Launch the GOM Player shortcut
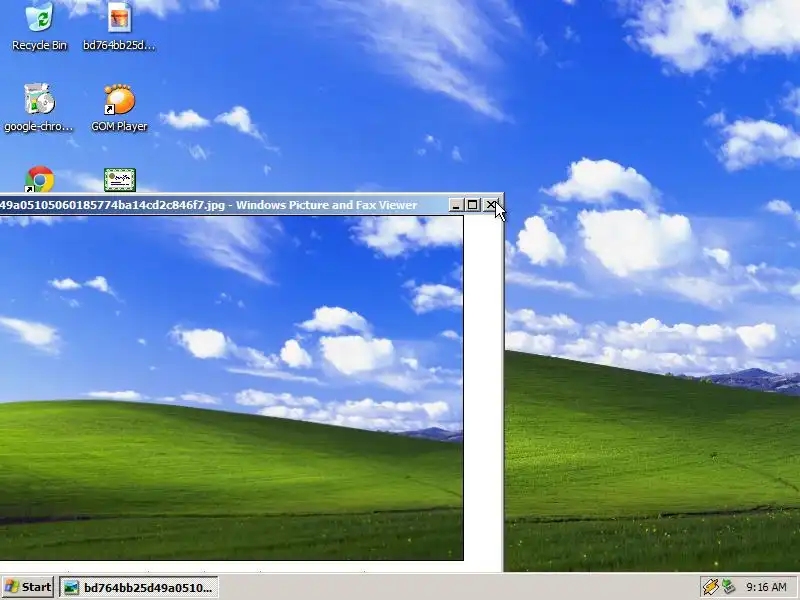This screenshot has width=800, height=600. click(119, 108)
